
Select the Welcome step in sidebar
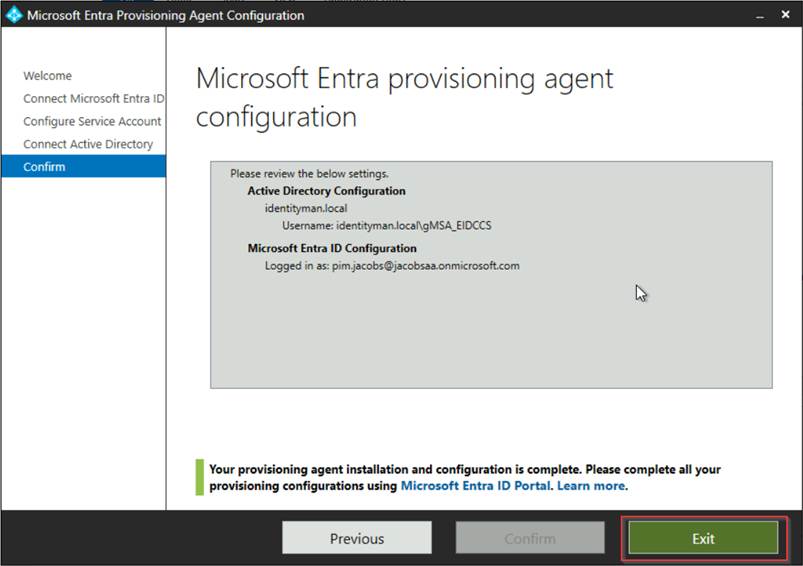coord(48,76)
